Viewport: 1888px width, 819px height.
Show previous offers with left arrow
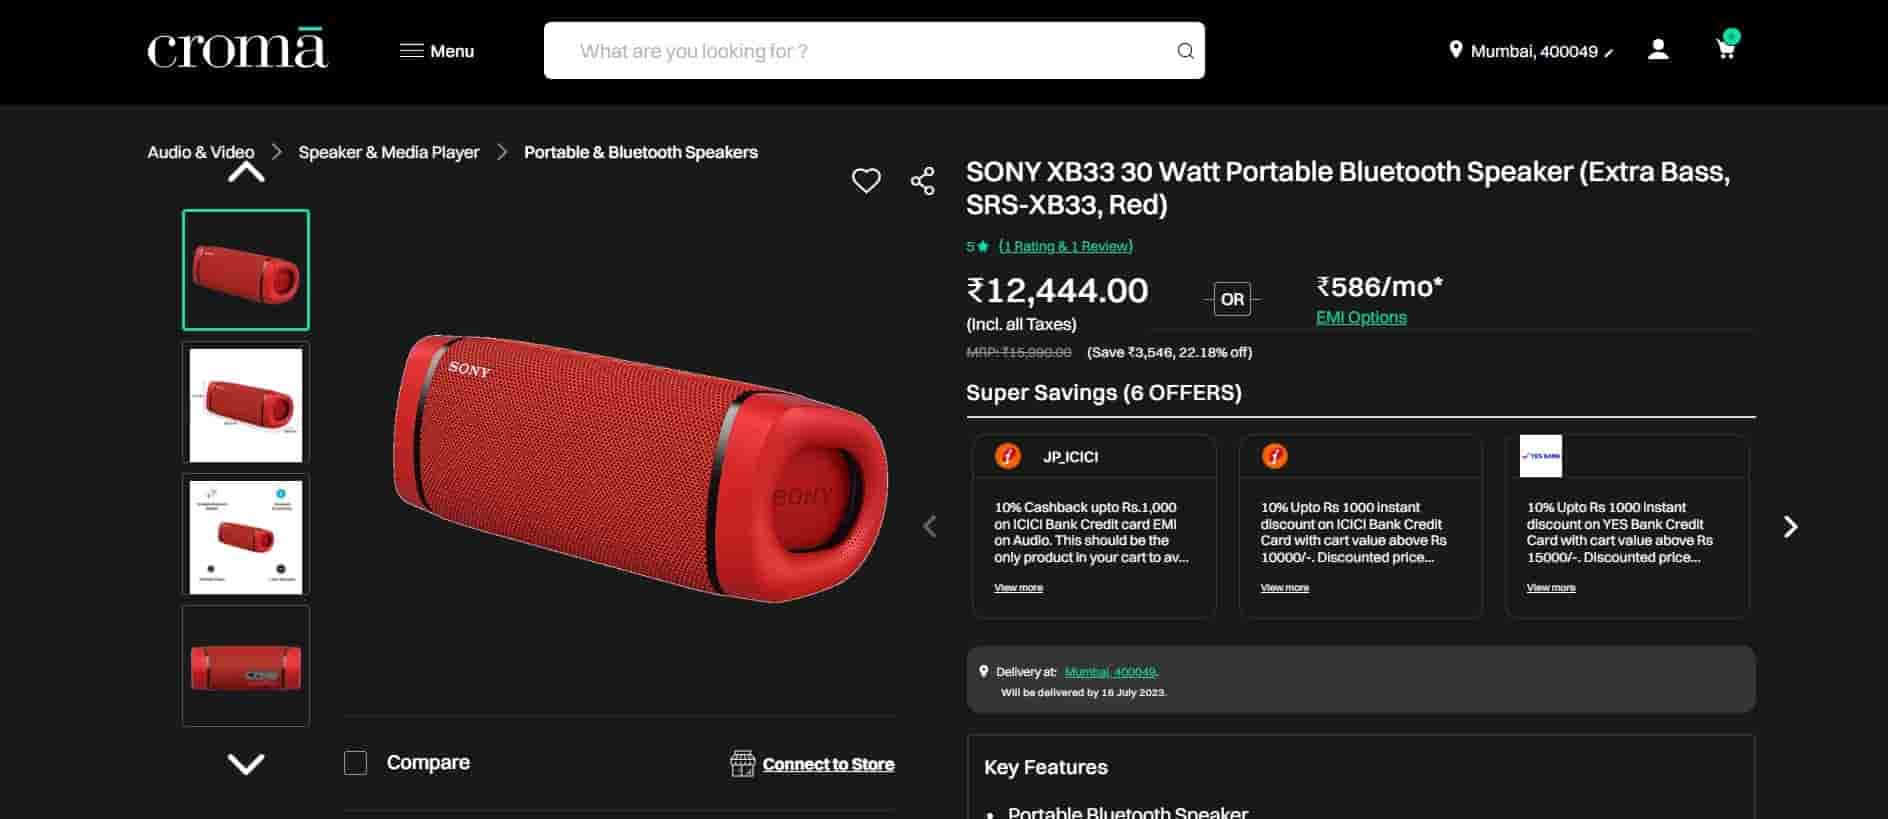930,527
